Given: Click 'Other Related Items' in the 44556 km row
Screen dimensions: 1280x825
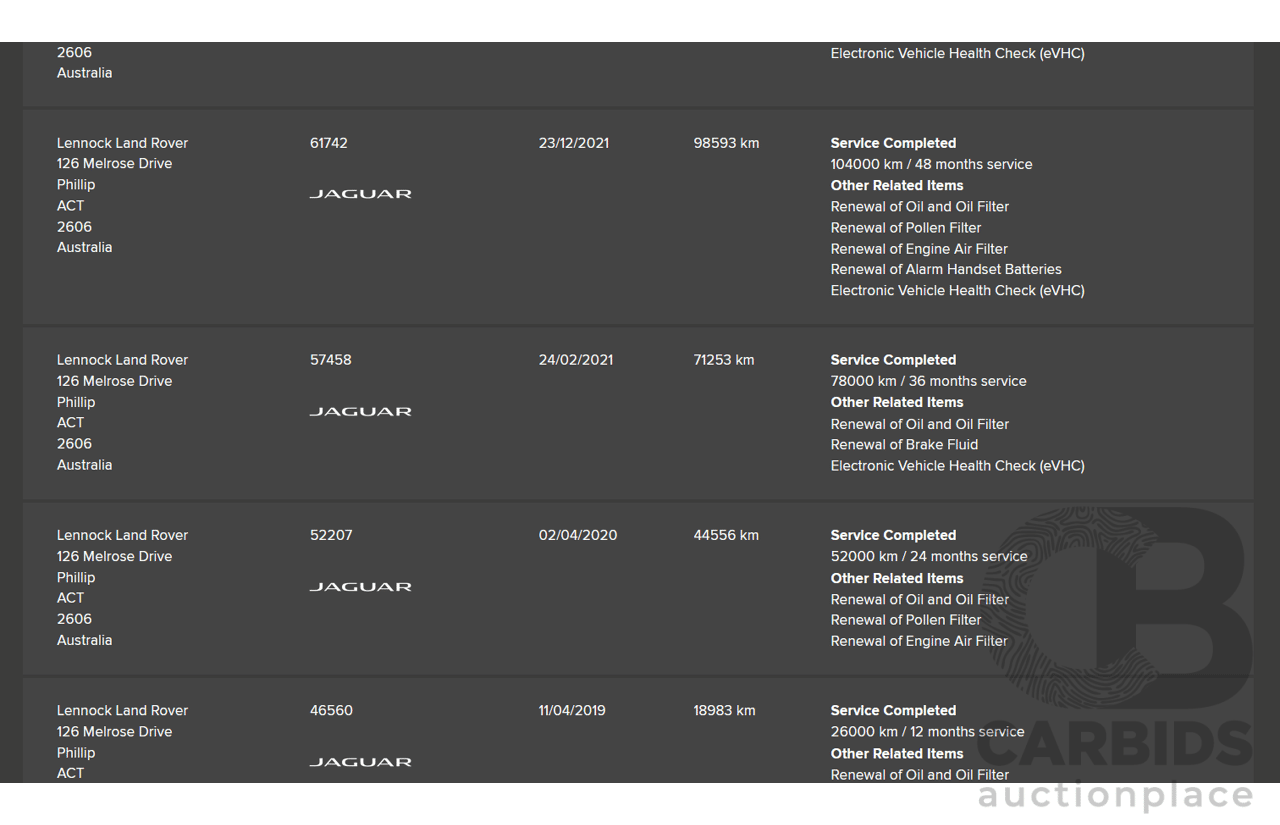Looking at the screenshot, I should 897,578.
